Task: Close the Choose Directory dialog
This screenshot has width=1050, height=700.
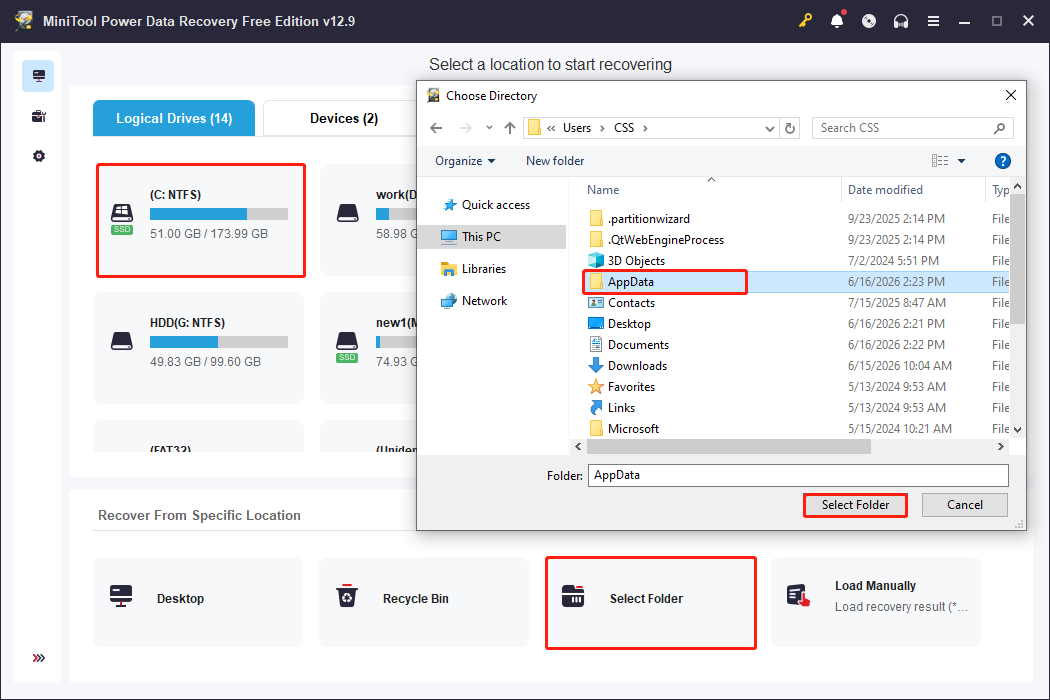Action: 1010,95
